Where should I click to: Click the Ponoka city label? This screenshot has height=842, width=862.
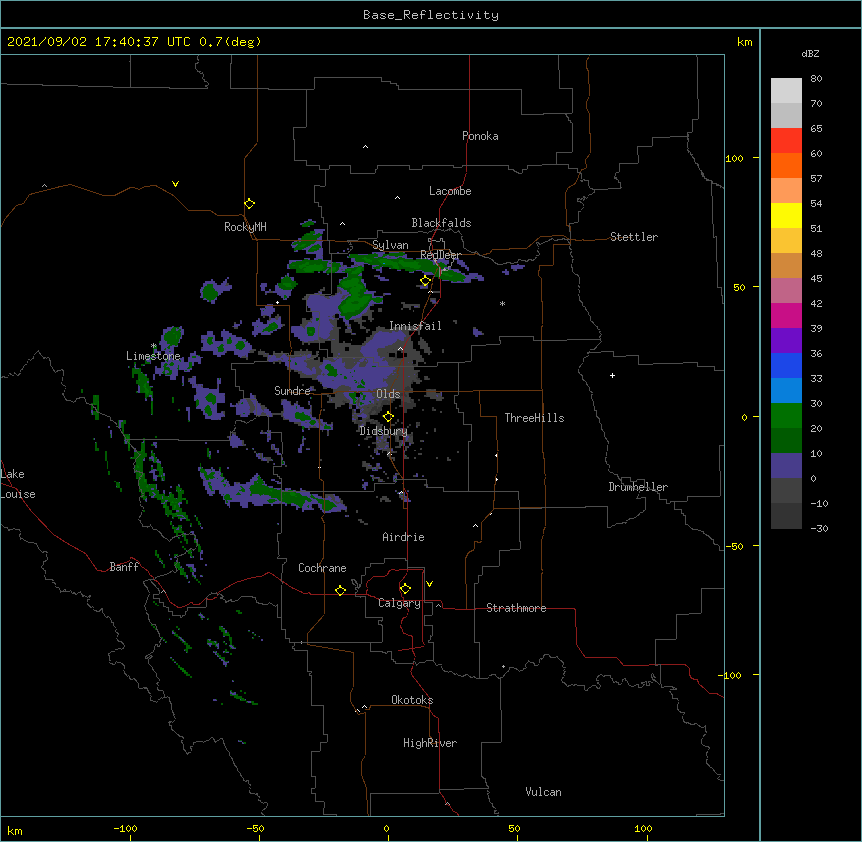(480, 136)
